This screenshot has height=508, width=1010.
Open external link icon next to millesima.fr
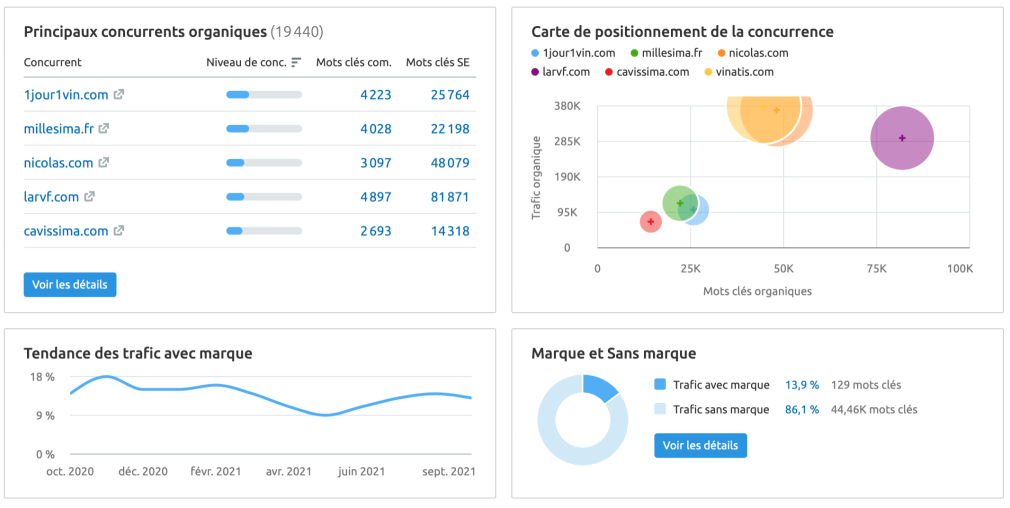[104, 128]
